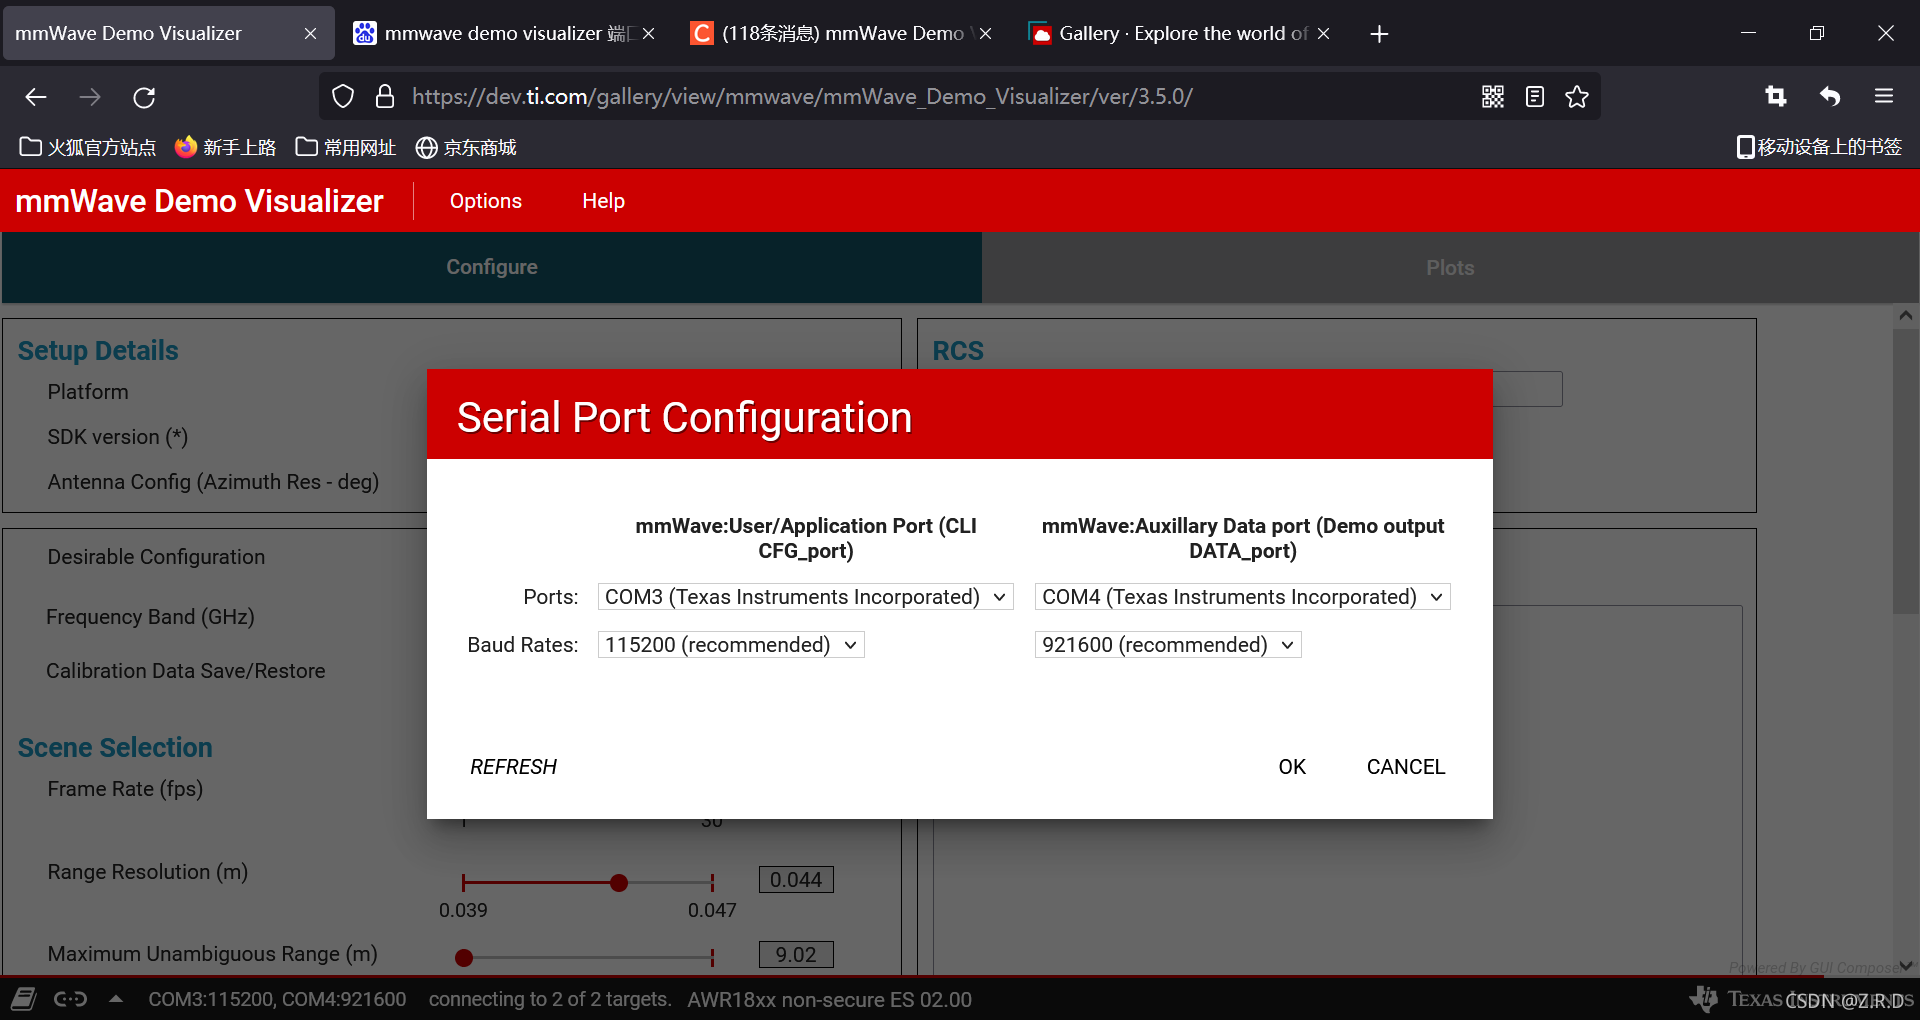
Task: Switch to Gallery Explore the world tab
Action: (1180, 34)
